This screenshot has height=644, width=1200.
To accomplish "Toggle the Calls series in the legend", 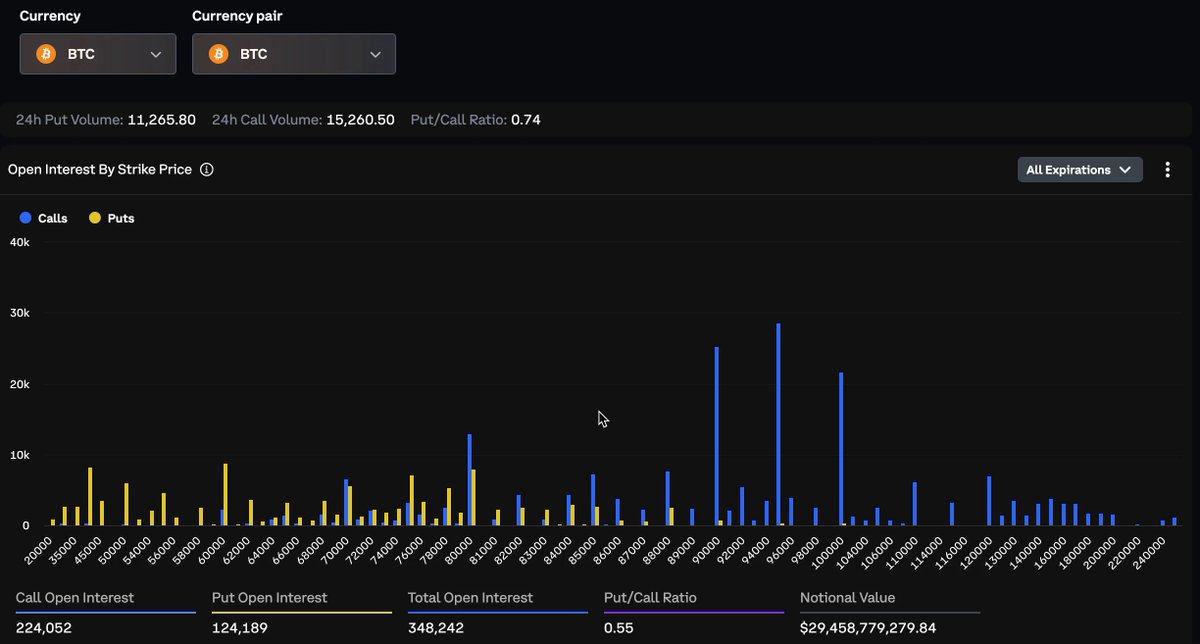I will pyautogui.click(x=44, y=218).
